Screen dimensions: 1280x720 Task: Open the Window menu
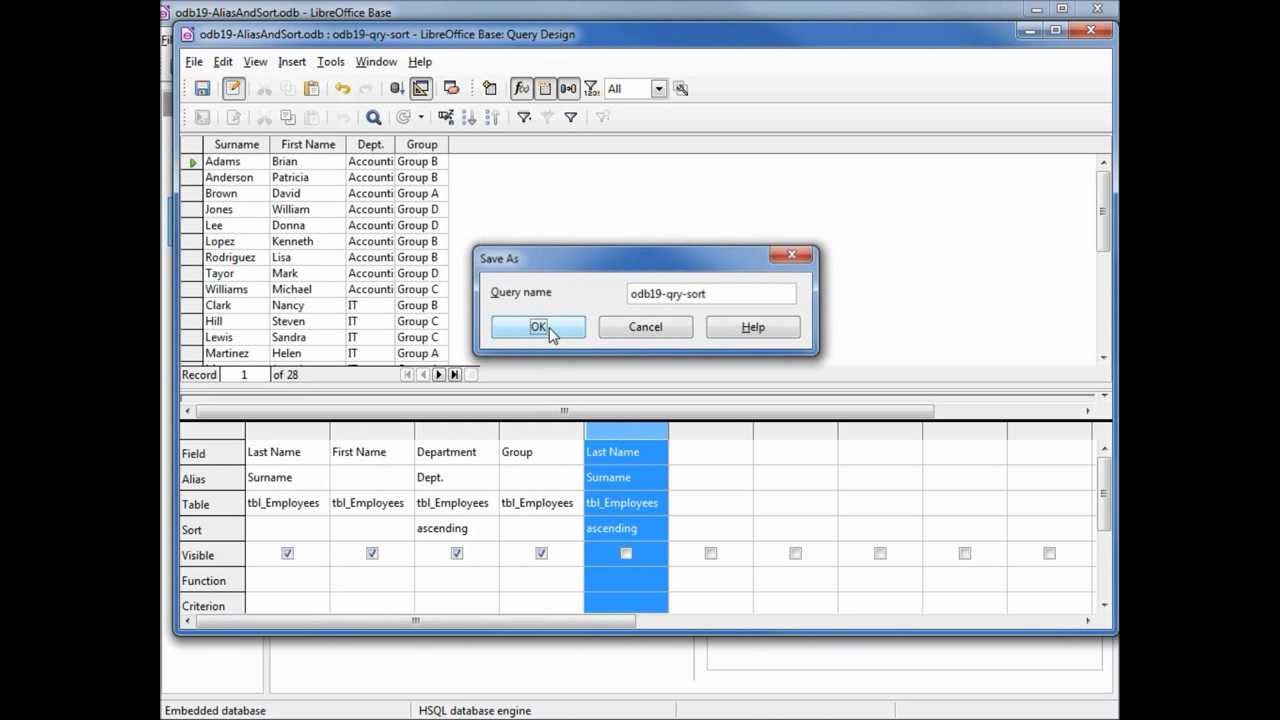point(376,62)
